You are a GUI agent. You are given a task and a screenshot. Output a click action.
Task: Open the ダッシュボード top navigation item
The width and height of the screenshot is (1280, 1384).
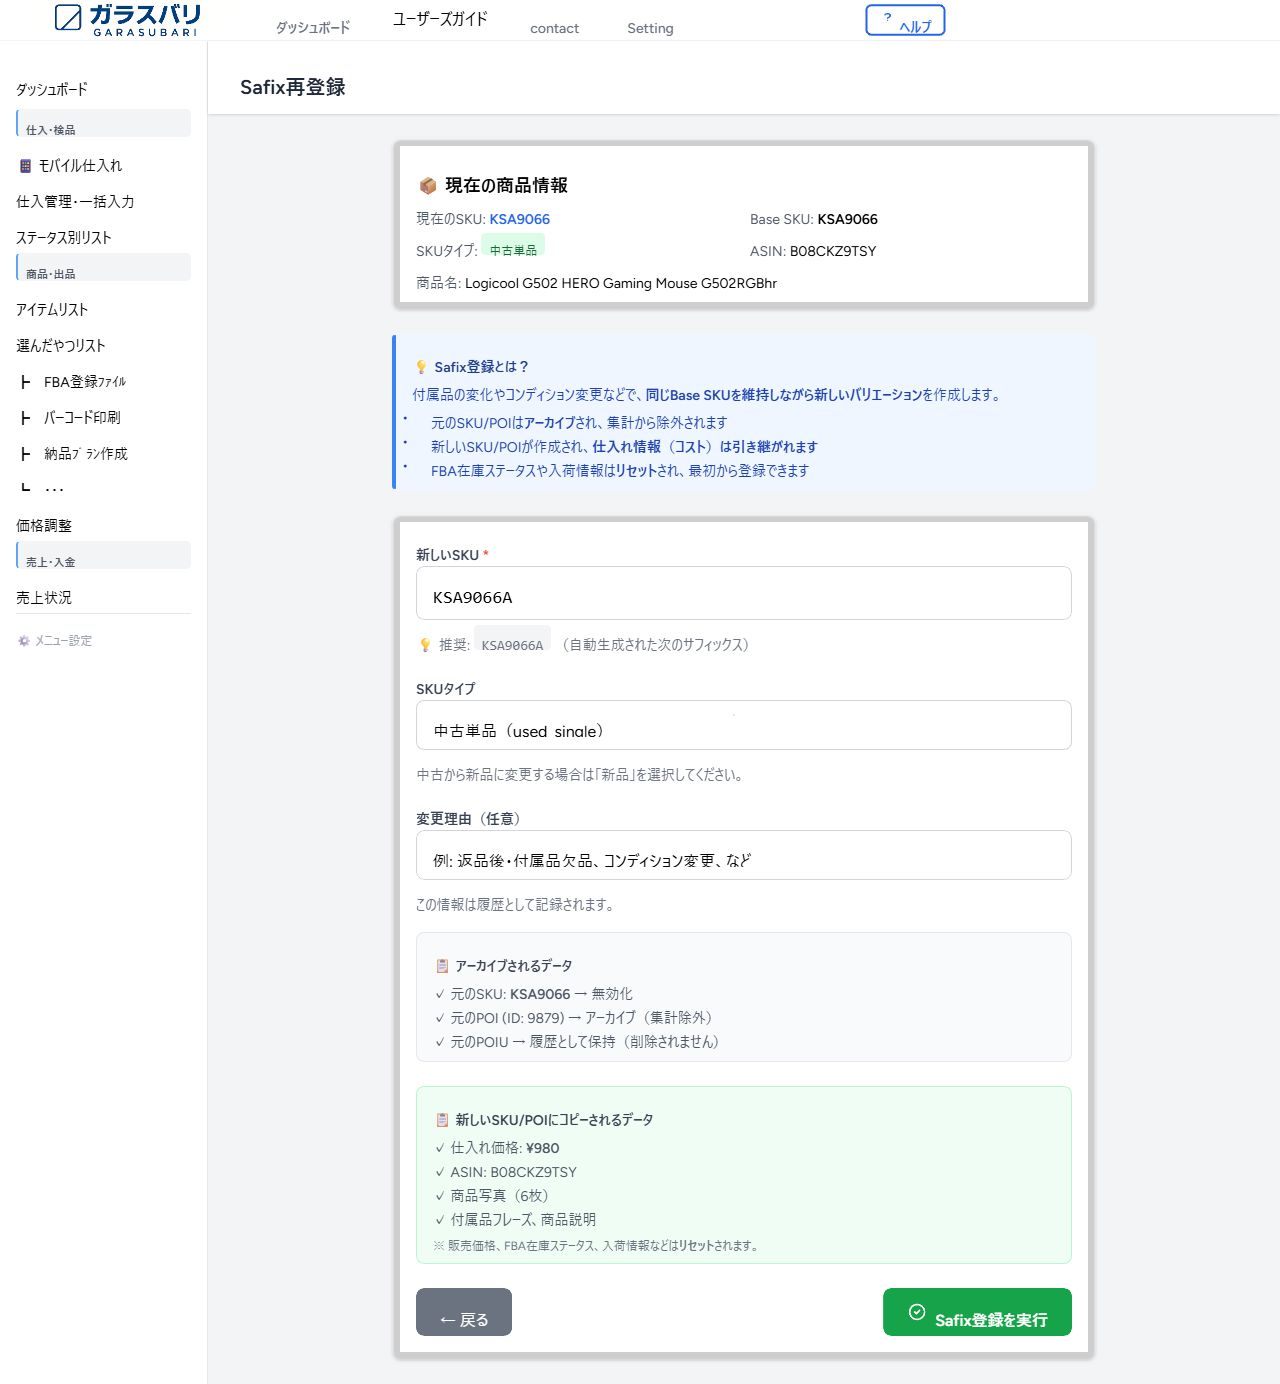click(x=313, y=28)
